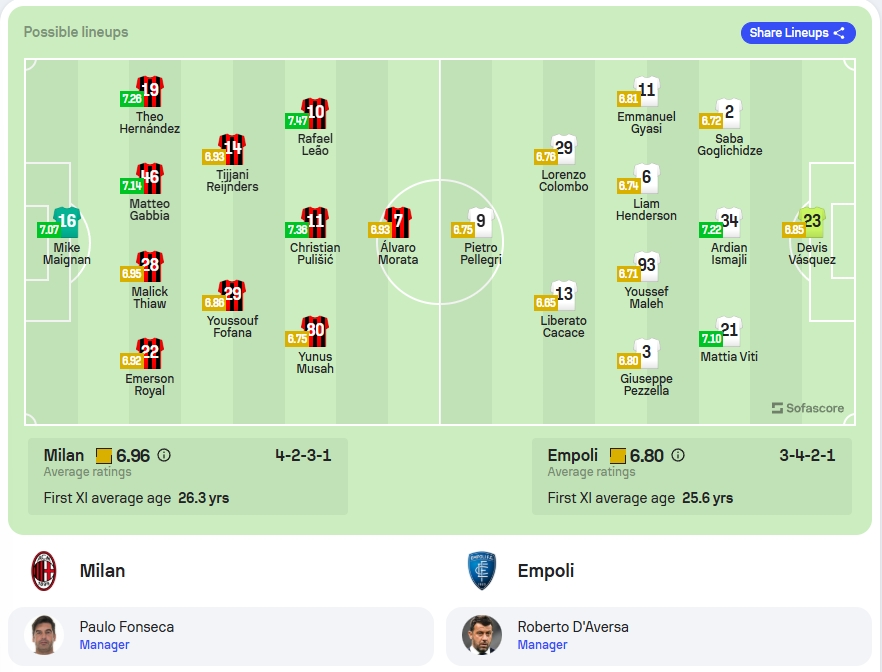Select Mike Maignan's goalkeeper jersey icon
This screenshot has width=882, height=672.
click(x=67, y=222)
